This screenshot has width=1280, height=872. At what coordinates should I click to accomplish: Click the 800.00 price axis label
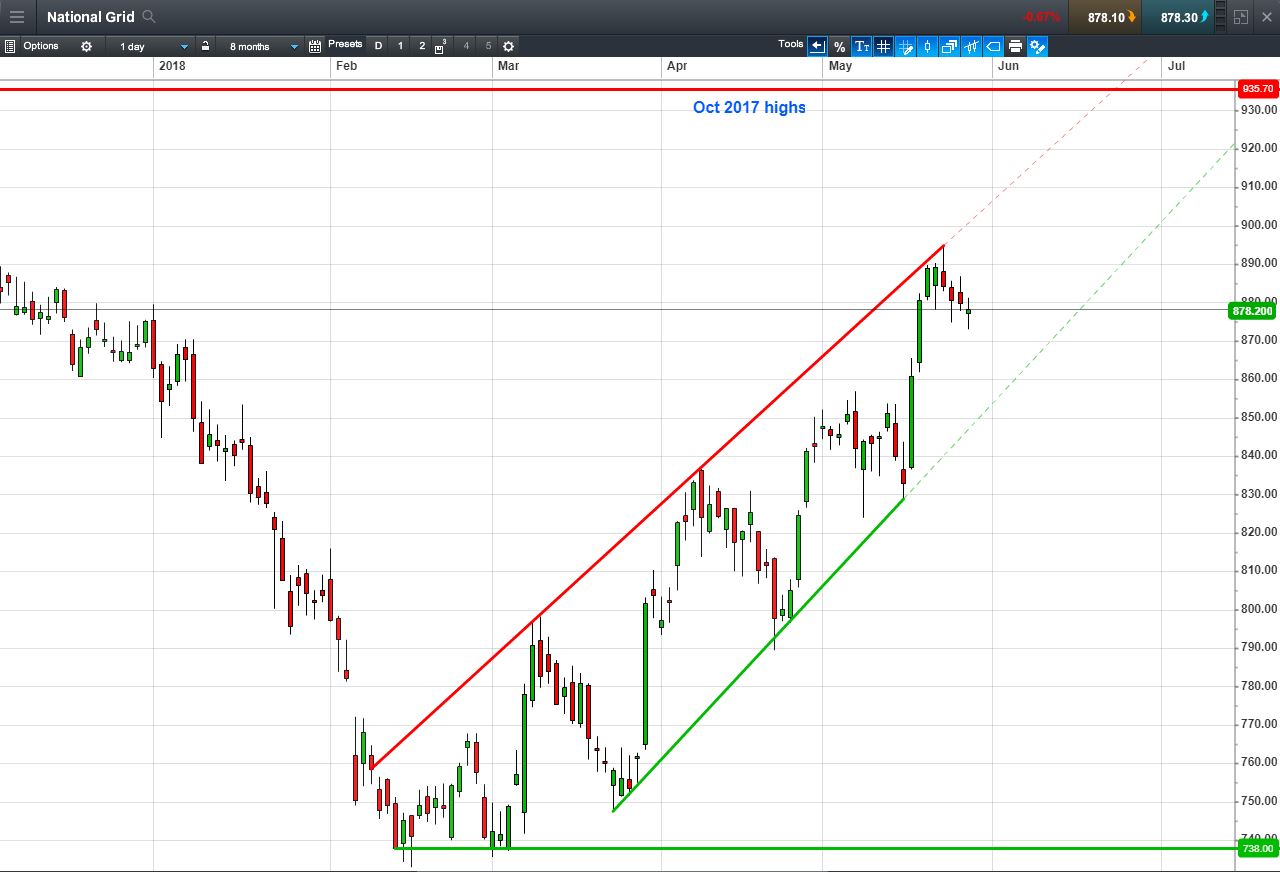[1259, 609]
